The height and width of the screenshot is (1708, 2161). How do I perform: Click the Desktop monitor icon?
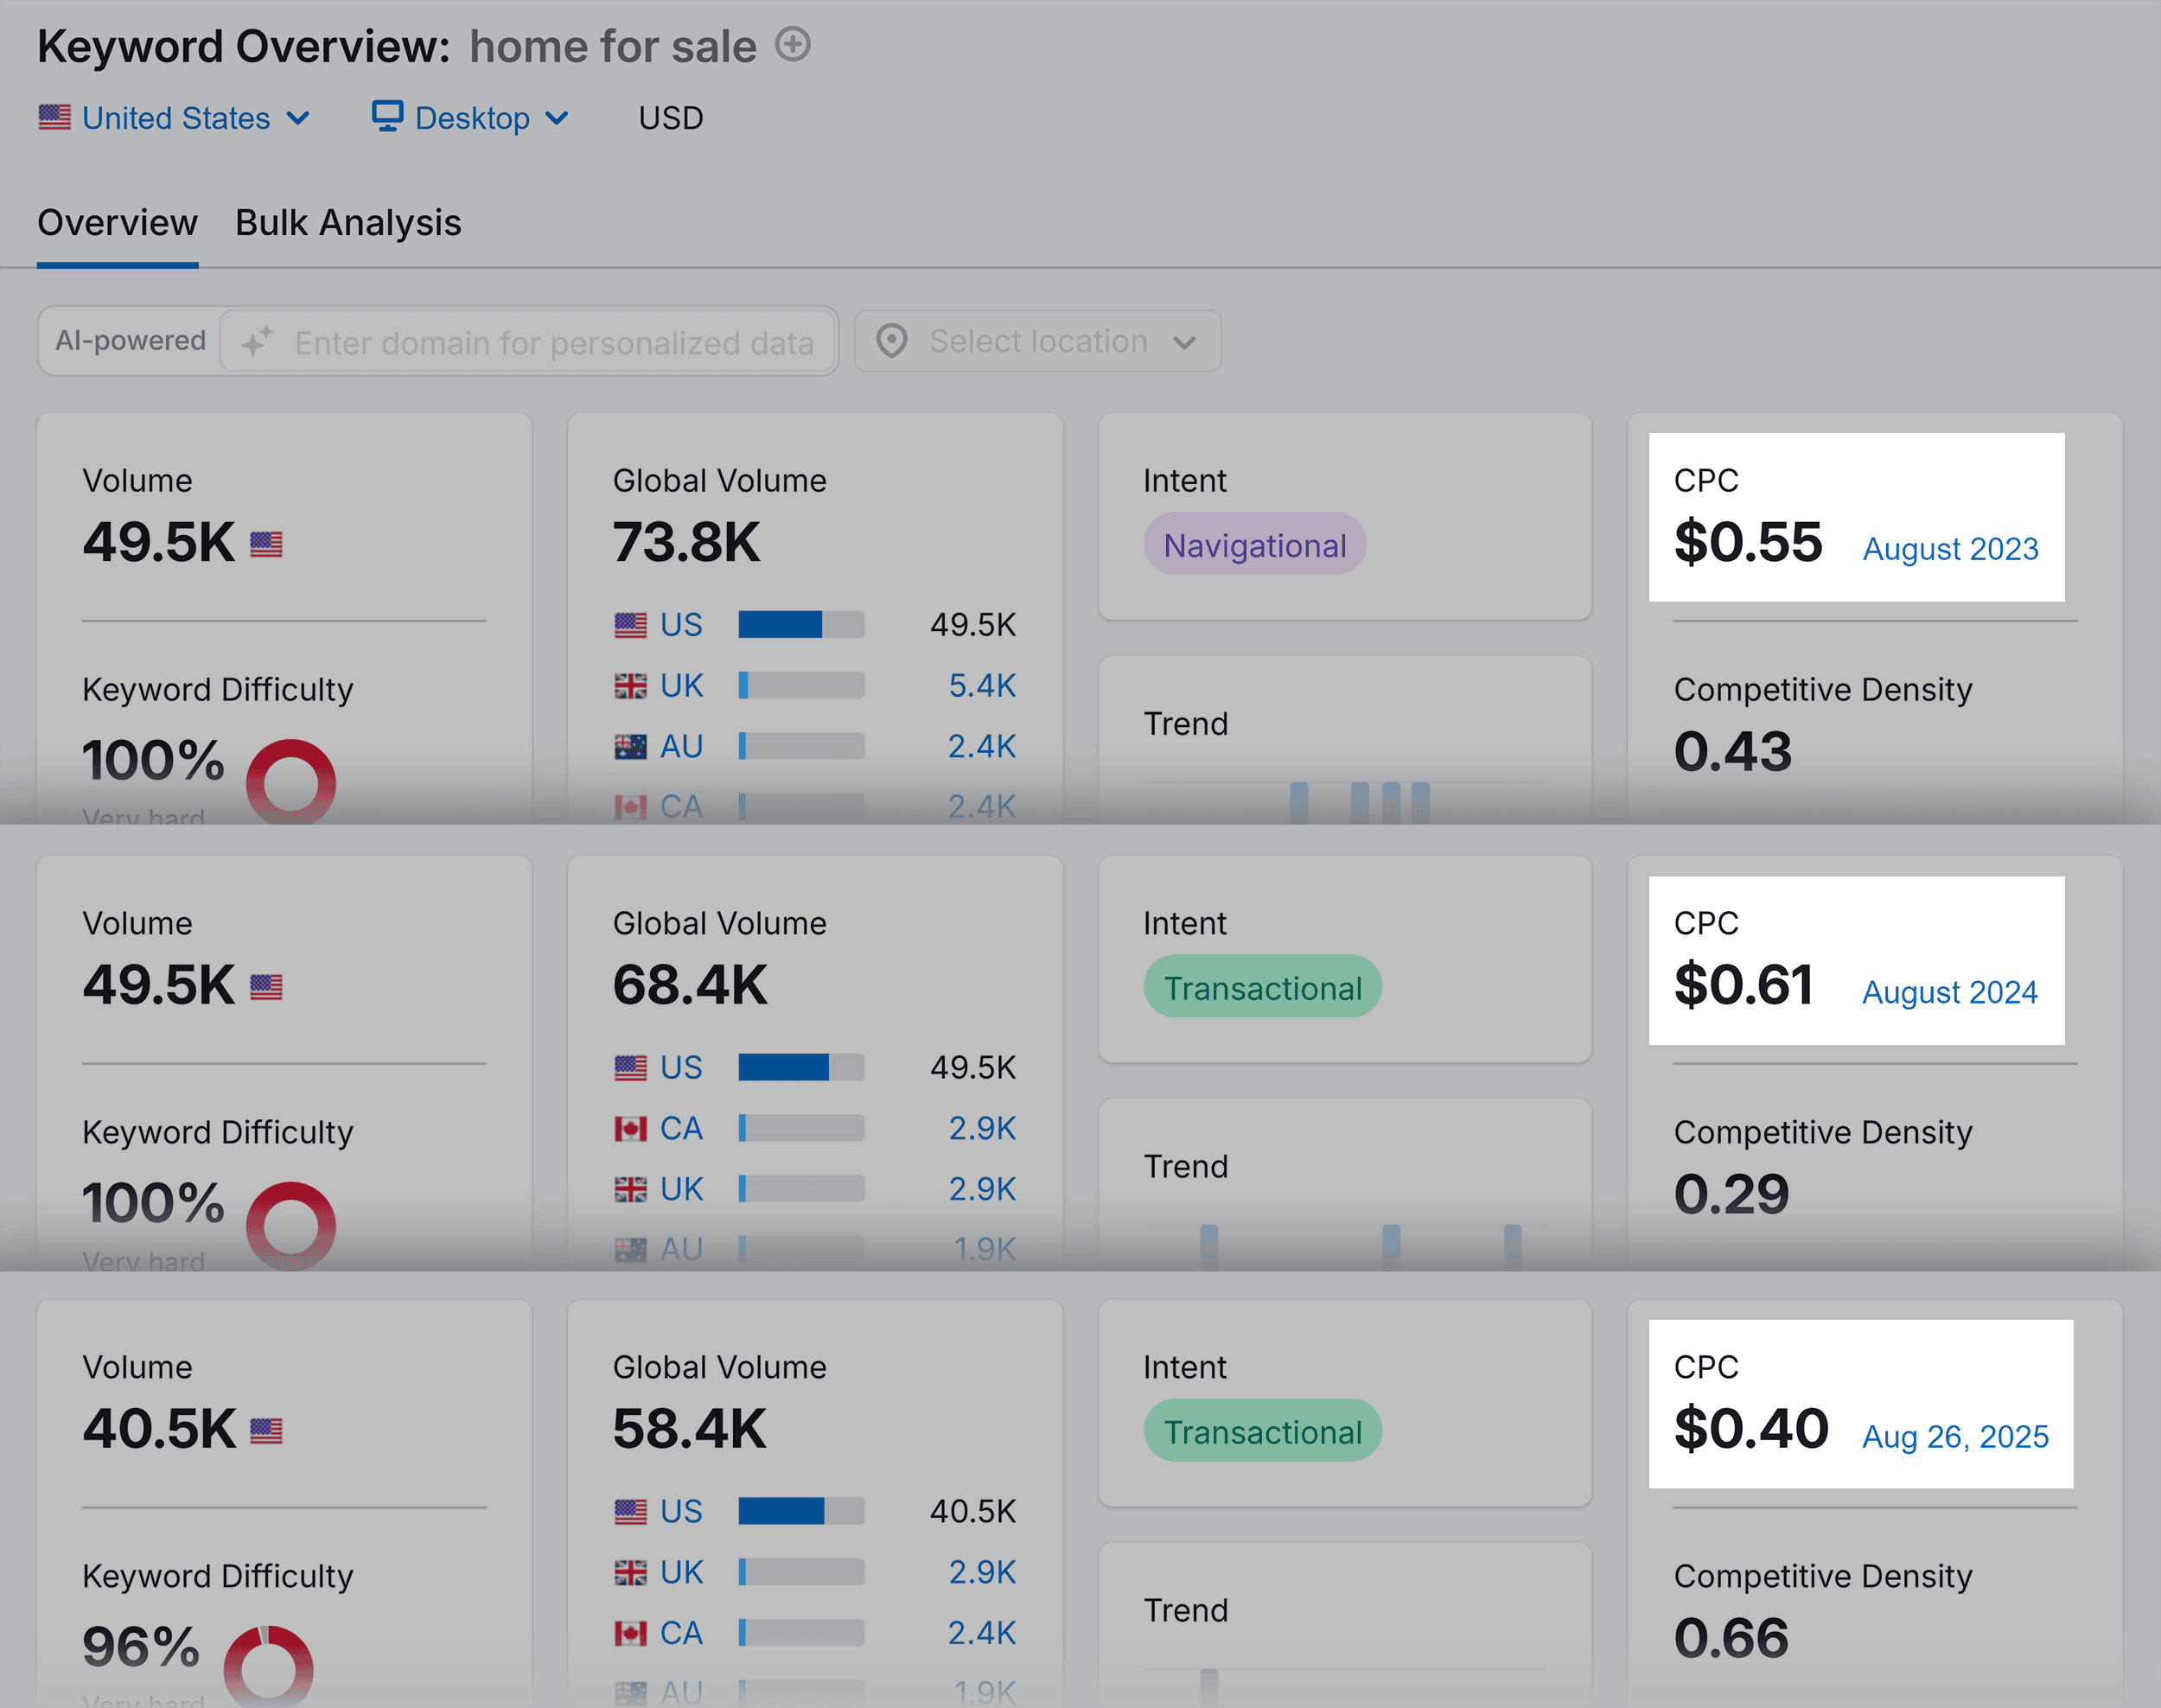tap(387, 116)
